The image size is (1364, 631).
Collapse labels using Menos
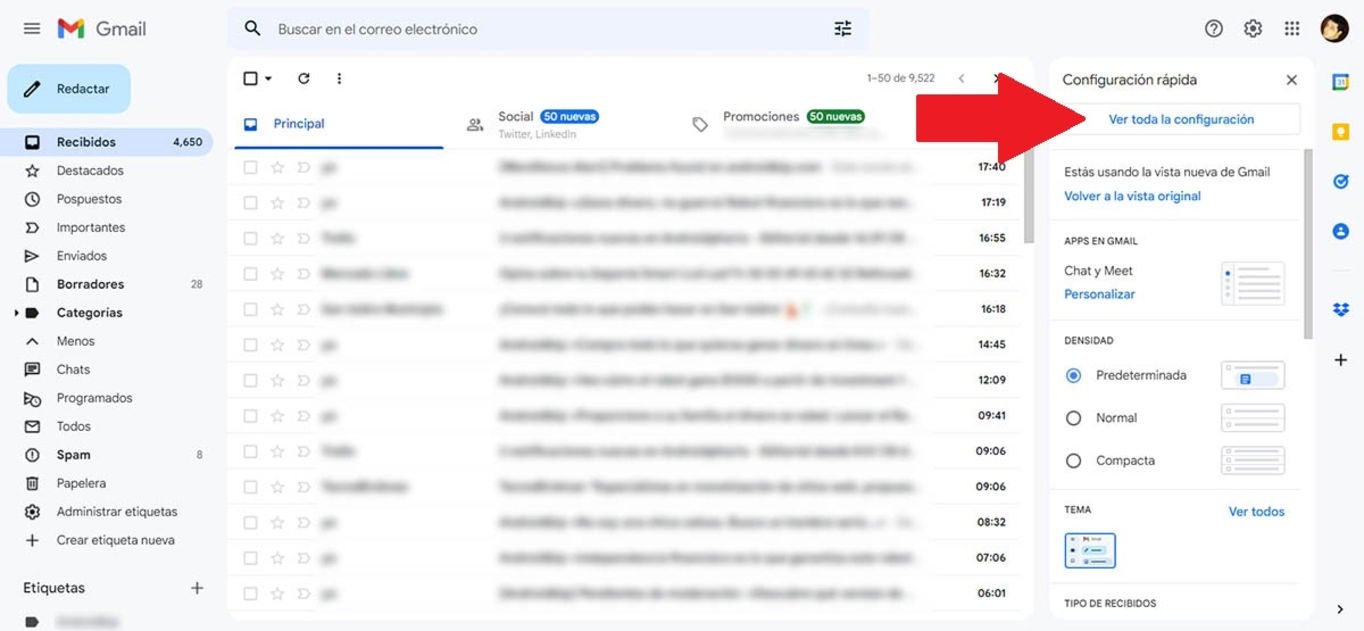[73, 340]
